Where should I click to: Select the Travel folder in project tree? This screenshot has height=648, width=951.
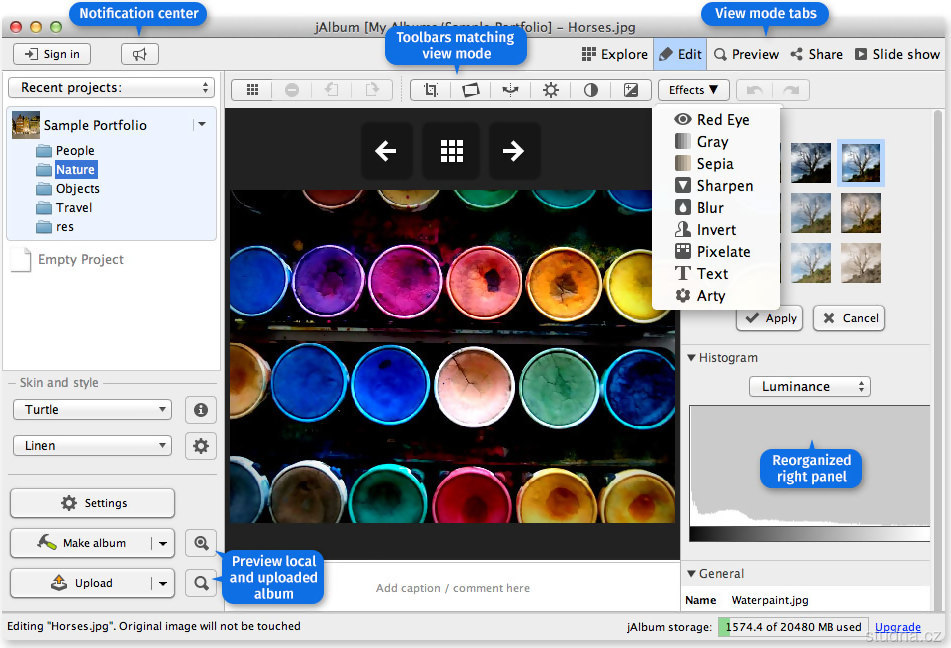[73, 208]
